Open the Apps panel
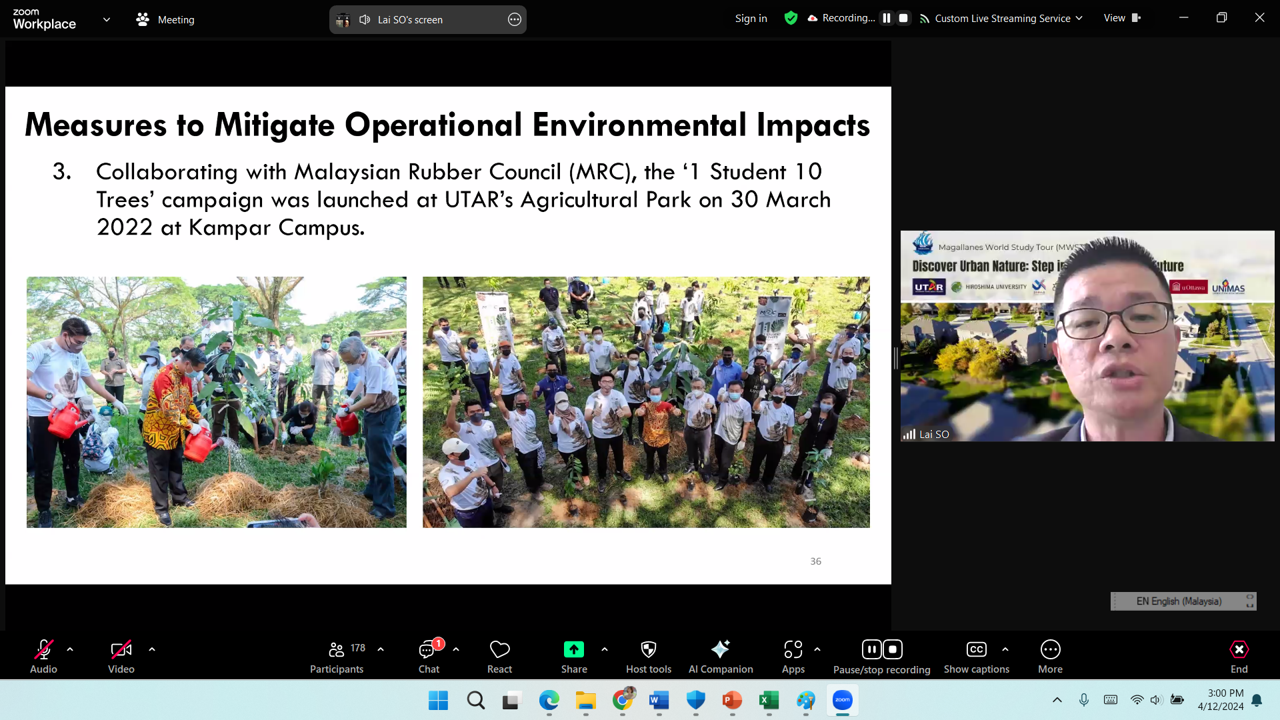This screenshot has height=720, width=1280. [793, 656]
